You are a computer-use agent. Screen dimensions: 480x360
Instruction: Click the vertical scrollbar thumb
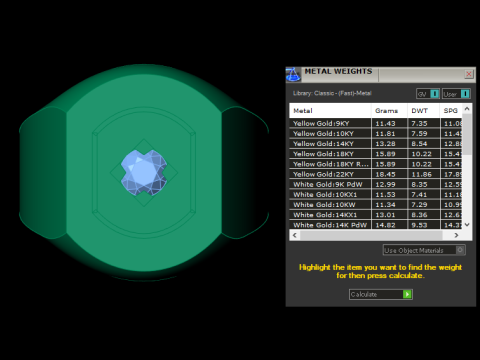coord(467,134)
